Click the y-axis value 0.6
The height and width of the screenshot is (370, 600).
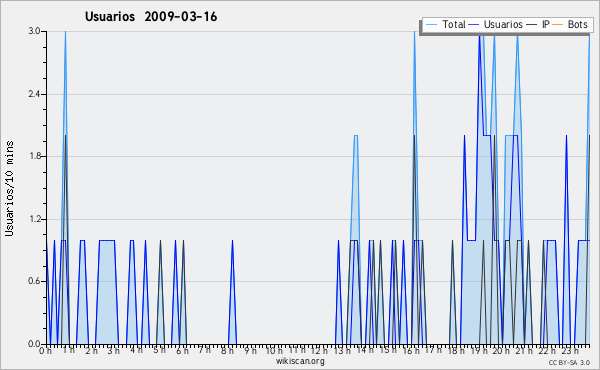34,281
